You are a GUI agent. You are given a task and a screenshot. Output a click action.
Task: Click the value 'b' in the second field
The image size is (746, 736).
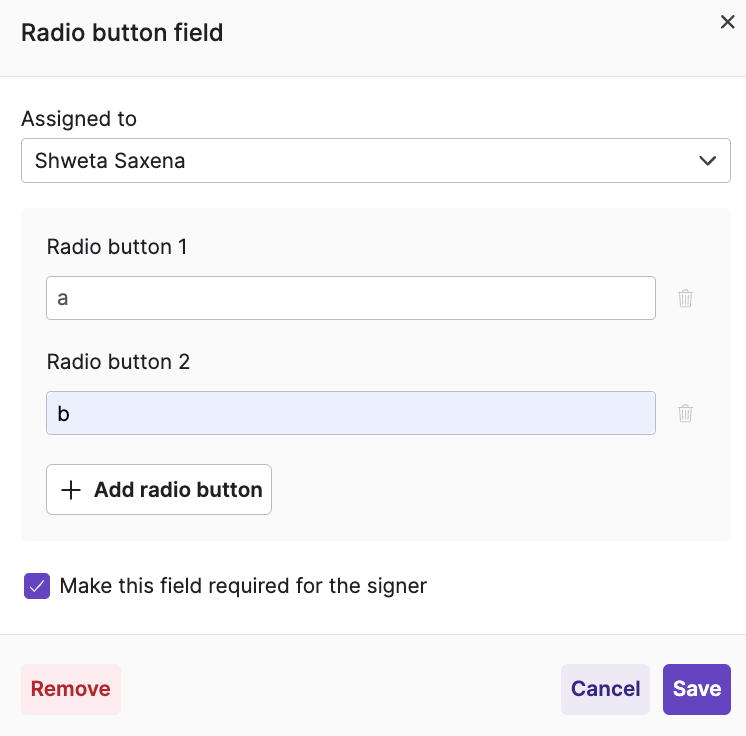[64, 414]
